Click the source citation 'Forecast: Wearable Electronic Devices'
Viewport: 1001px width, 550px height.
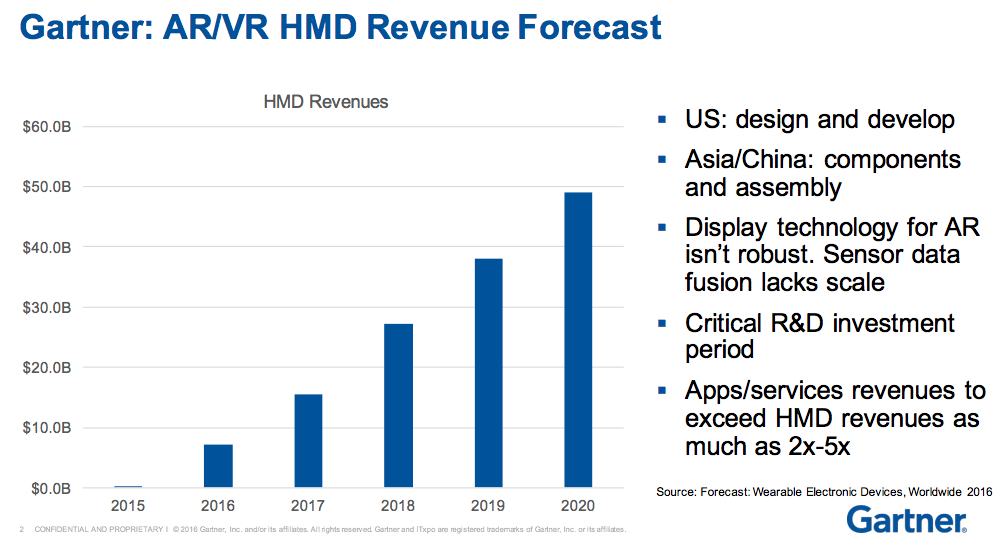point(824,492)
